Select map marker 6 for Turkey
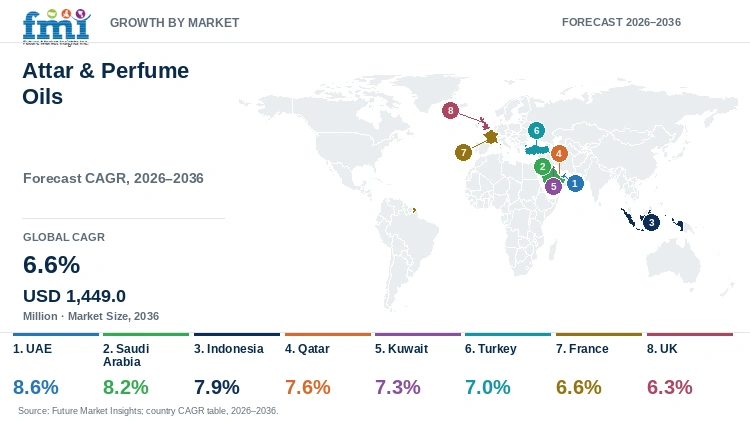Viewport: 750px width, 421px height. tap(536, 130)
